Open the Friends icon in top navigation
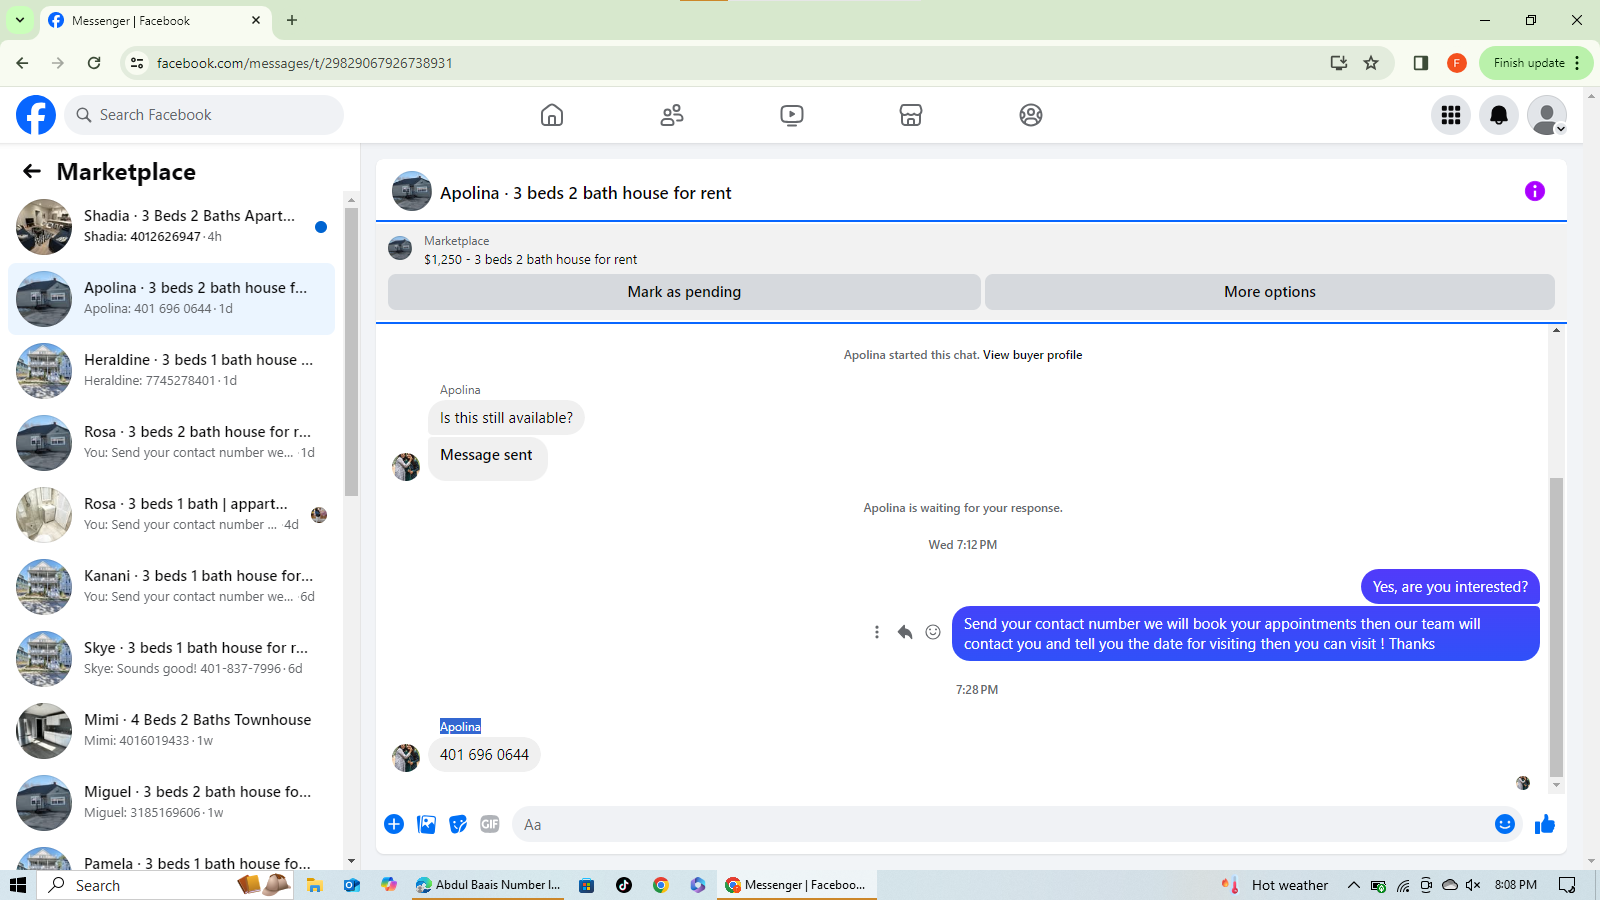 coord(672,115)
